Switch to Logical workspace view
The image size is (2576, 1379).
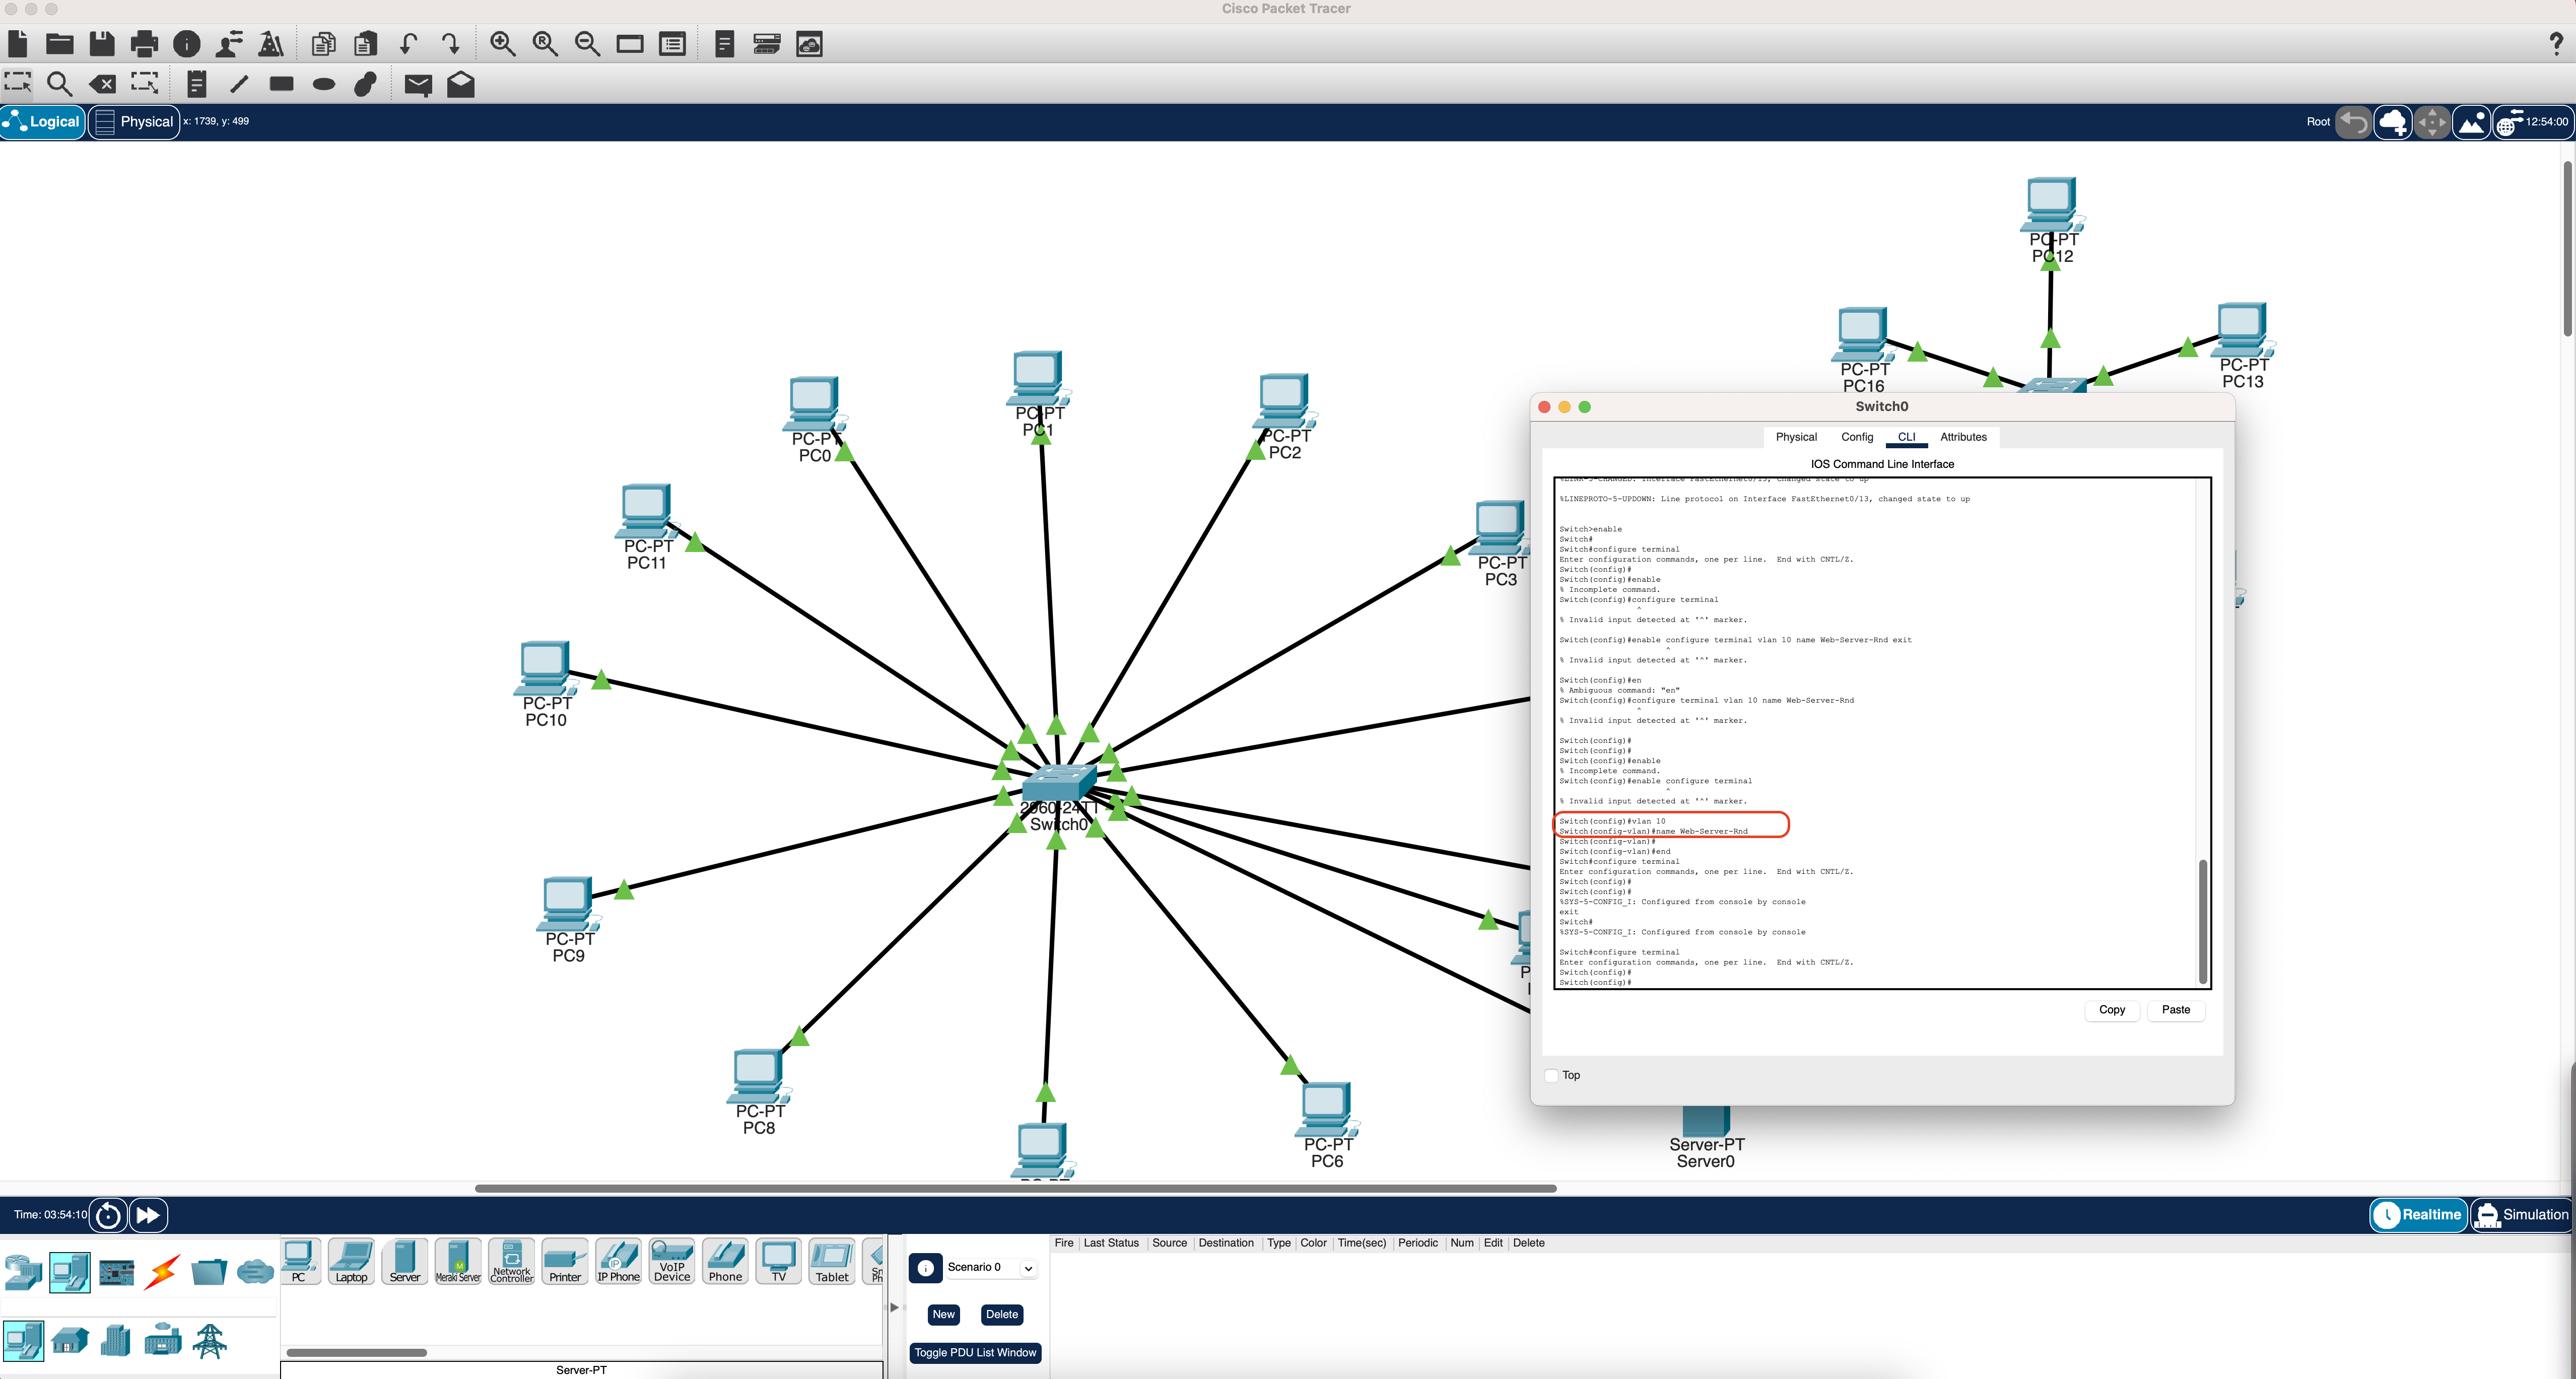[x=43, y=122]
